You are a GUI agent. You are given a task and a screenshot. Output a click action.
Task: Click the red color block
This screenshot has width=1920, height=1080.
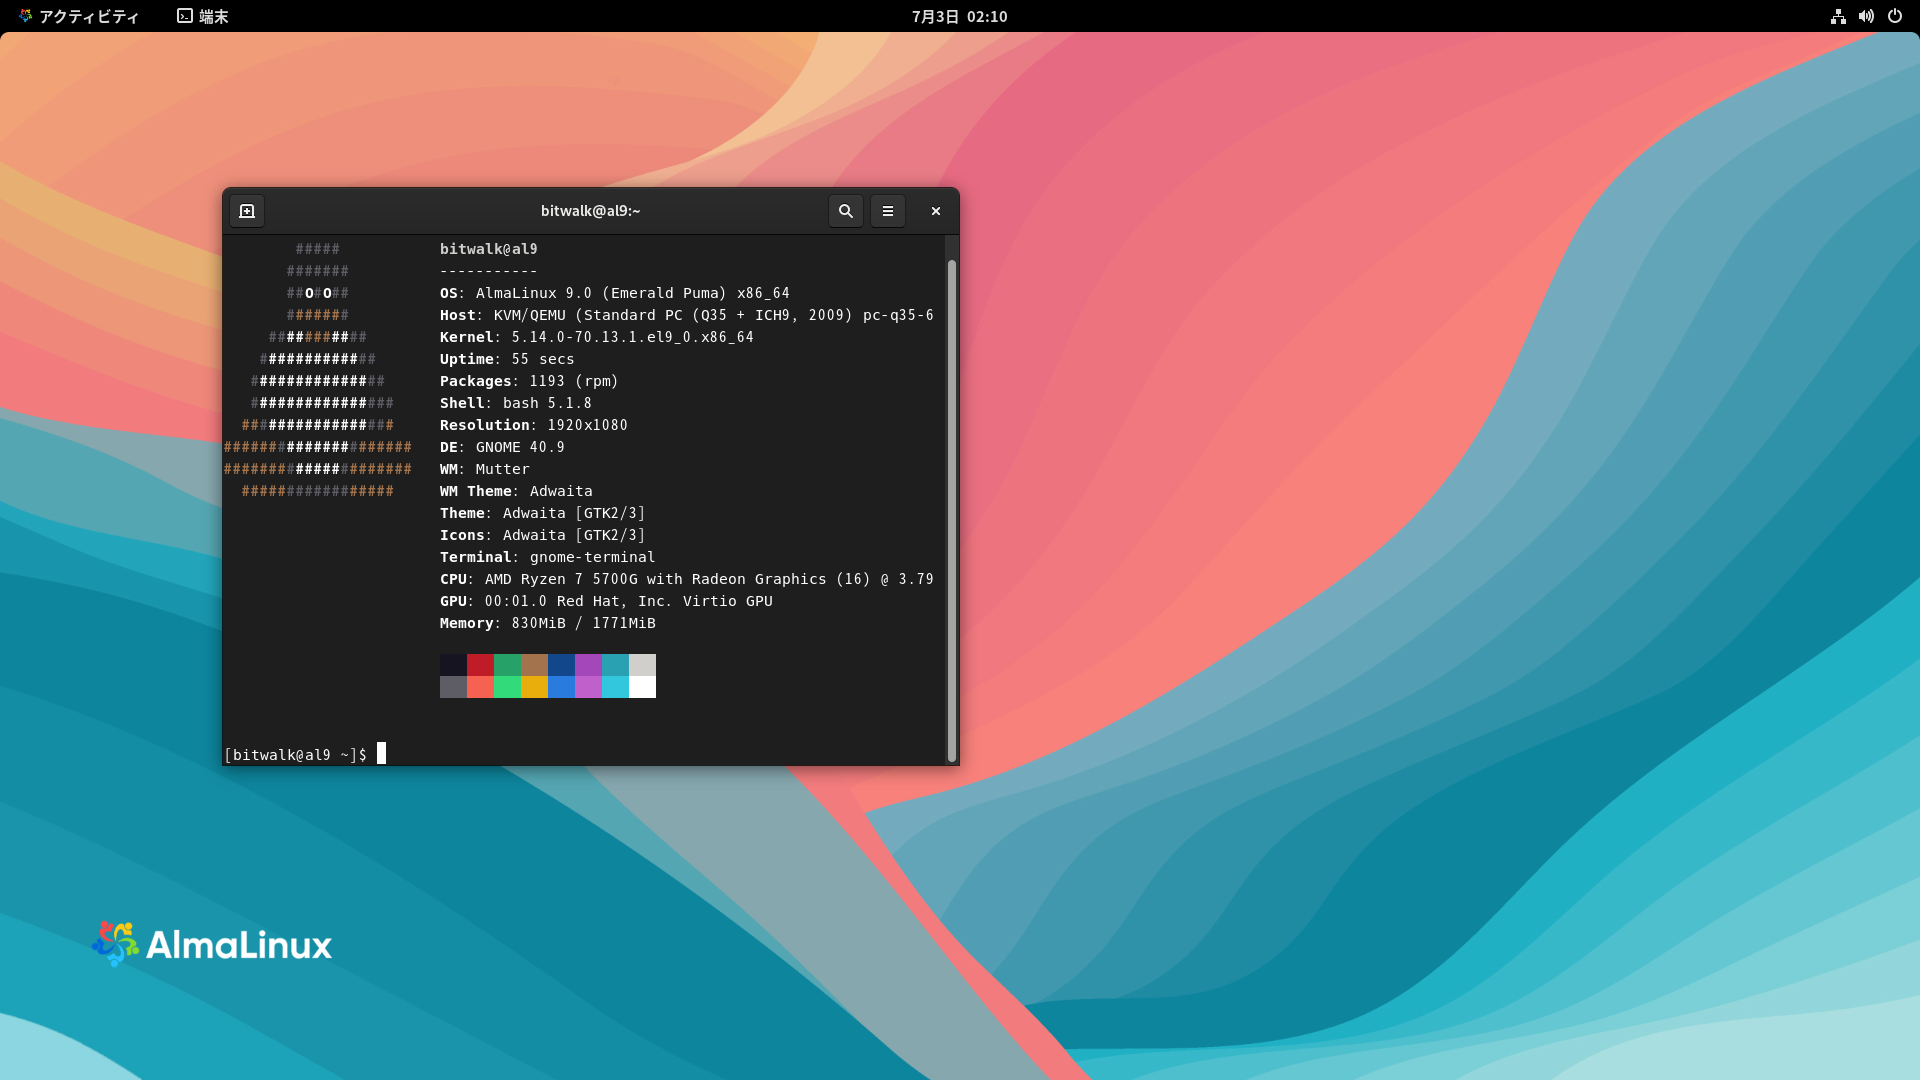point(480,665)
